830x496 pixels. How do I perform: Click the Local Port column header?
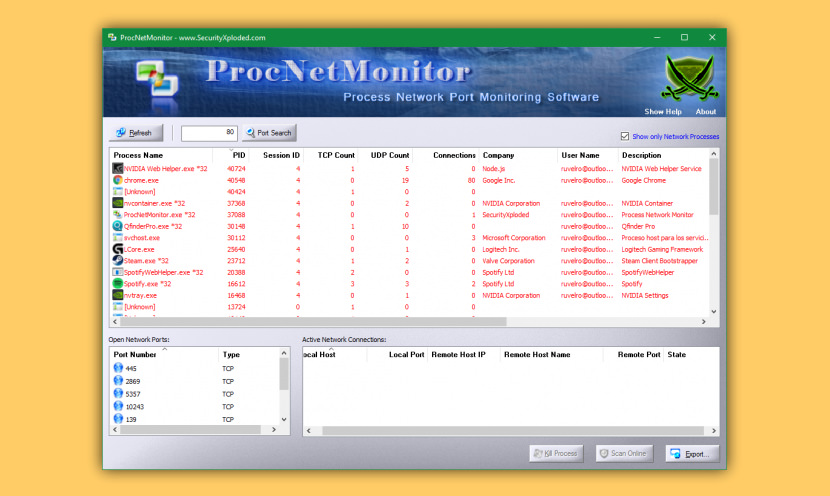point(397,355)
